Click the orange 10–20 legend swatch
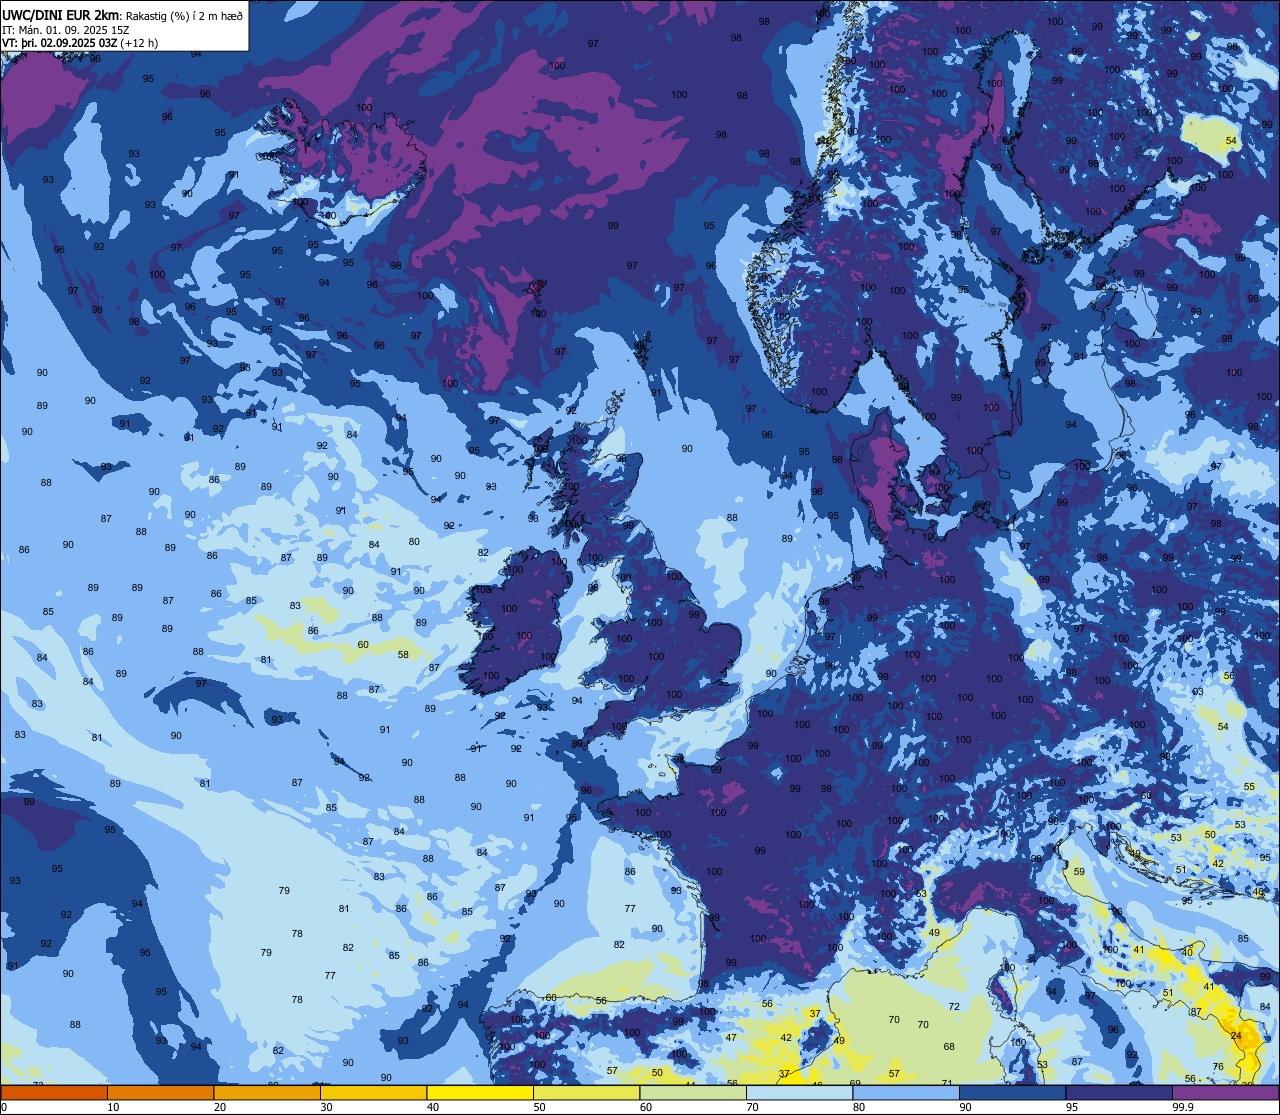This screenshot has width=1280, height=1115. [160, 1092]
